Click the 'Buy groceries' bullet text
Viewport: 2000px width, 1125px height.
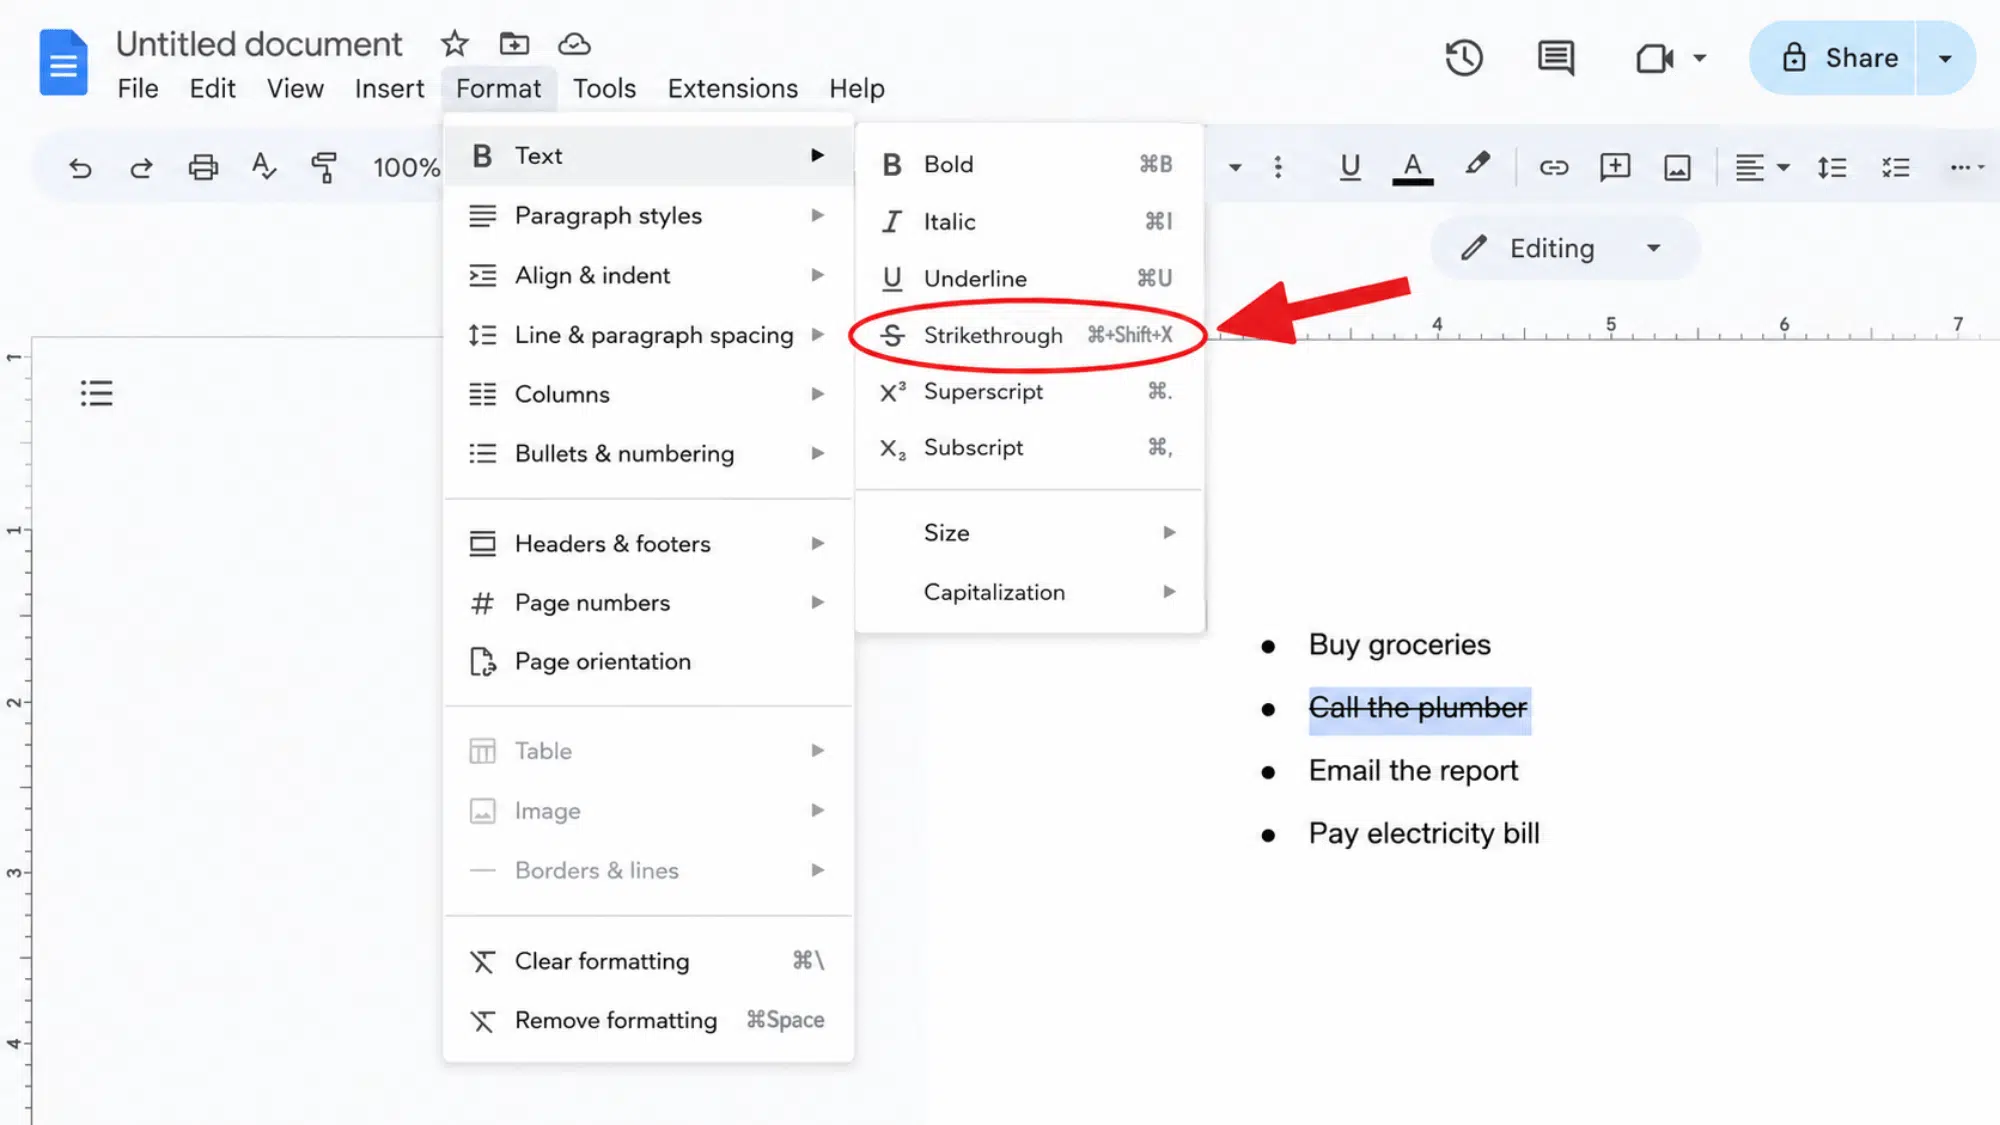(x=1399, y=644)
